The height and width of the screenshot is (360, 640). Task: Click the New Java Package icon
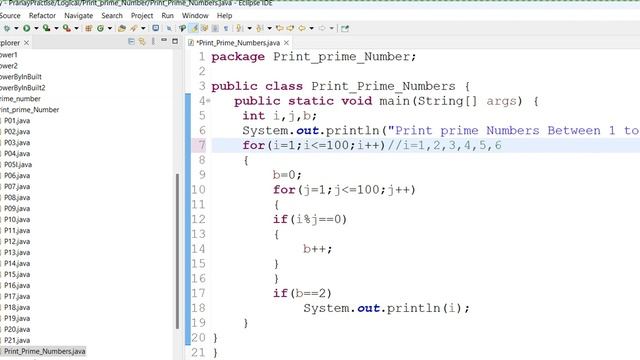88,28
